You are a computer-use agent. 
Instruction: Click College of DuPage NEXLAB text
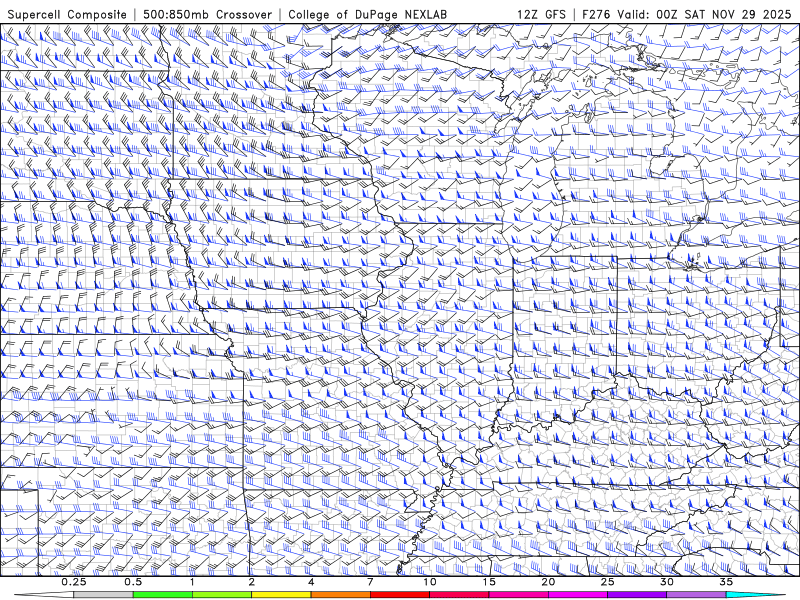(367, 15)
